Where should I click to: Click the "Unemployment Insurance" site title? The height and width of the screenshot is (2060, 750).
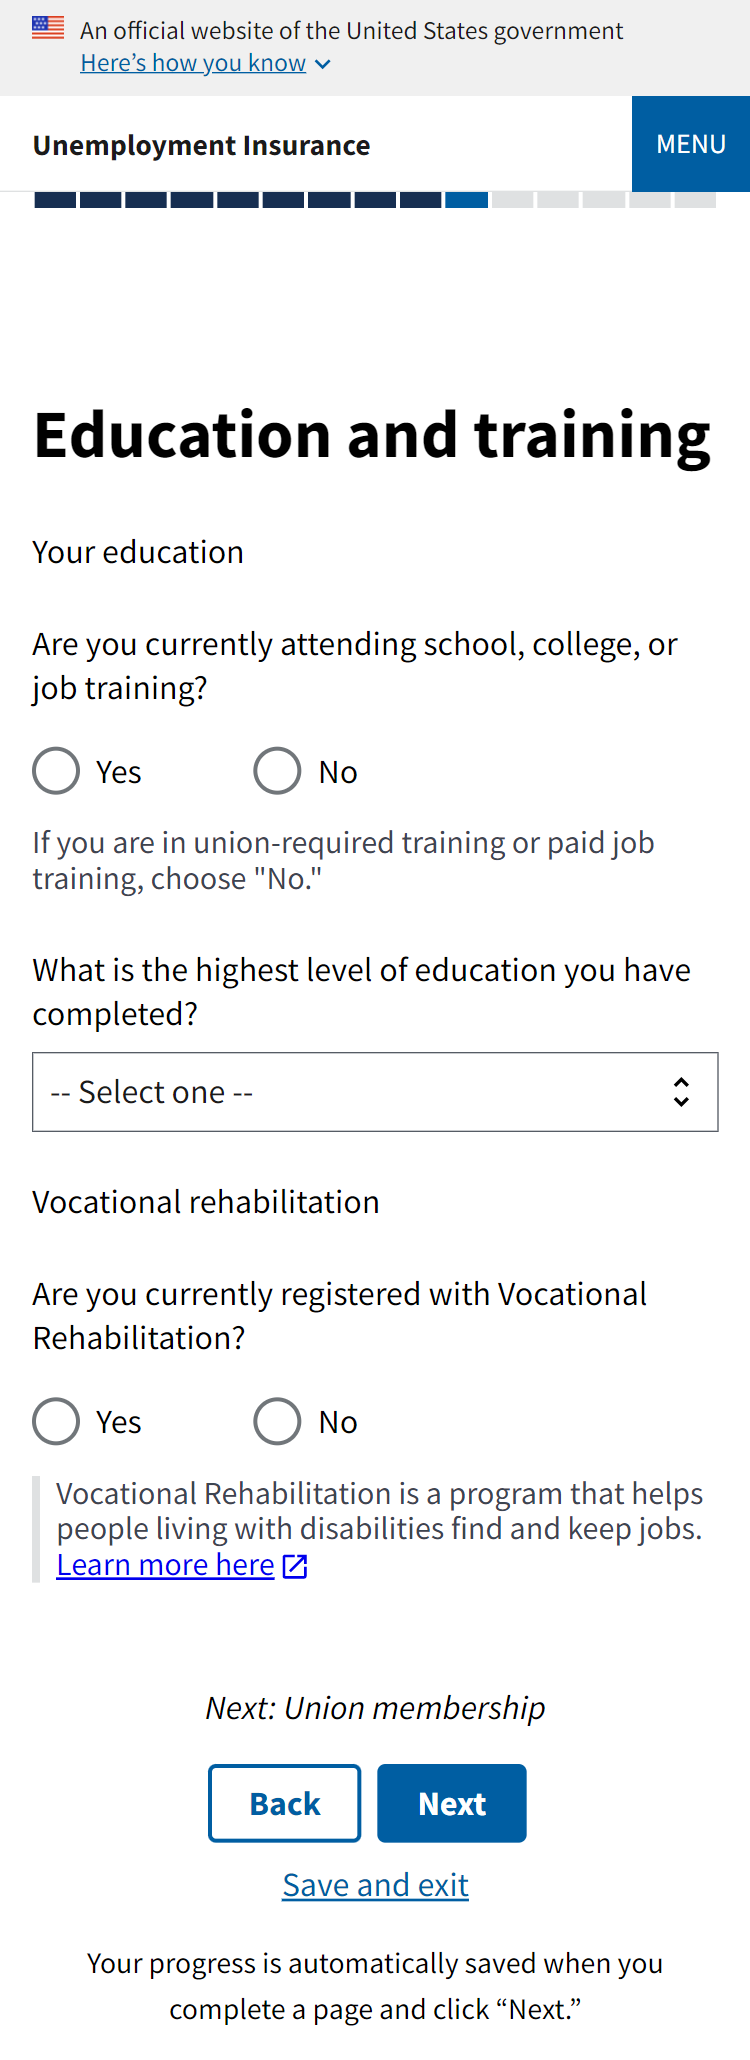pos(201,146)
